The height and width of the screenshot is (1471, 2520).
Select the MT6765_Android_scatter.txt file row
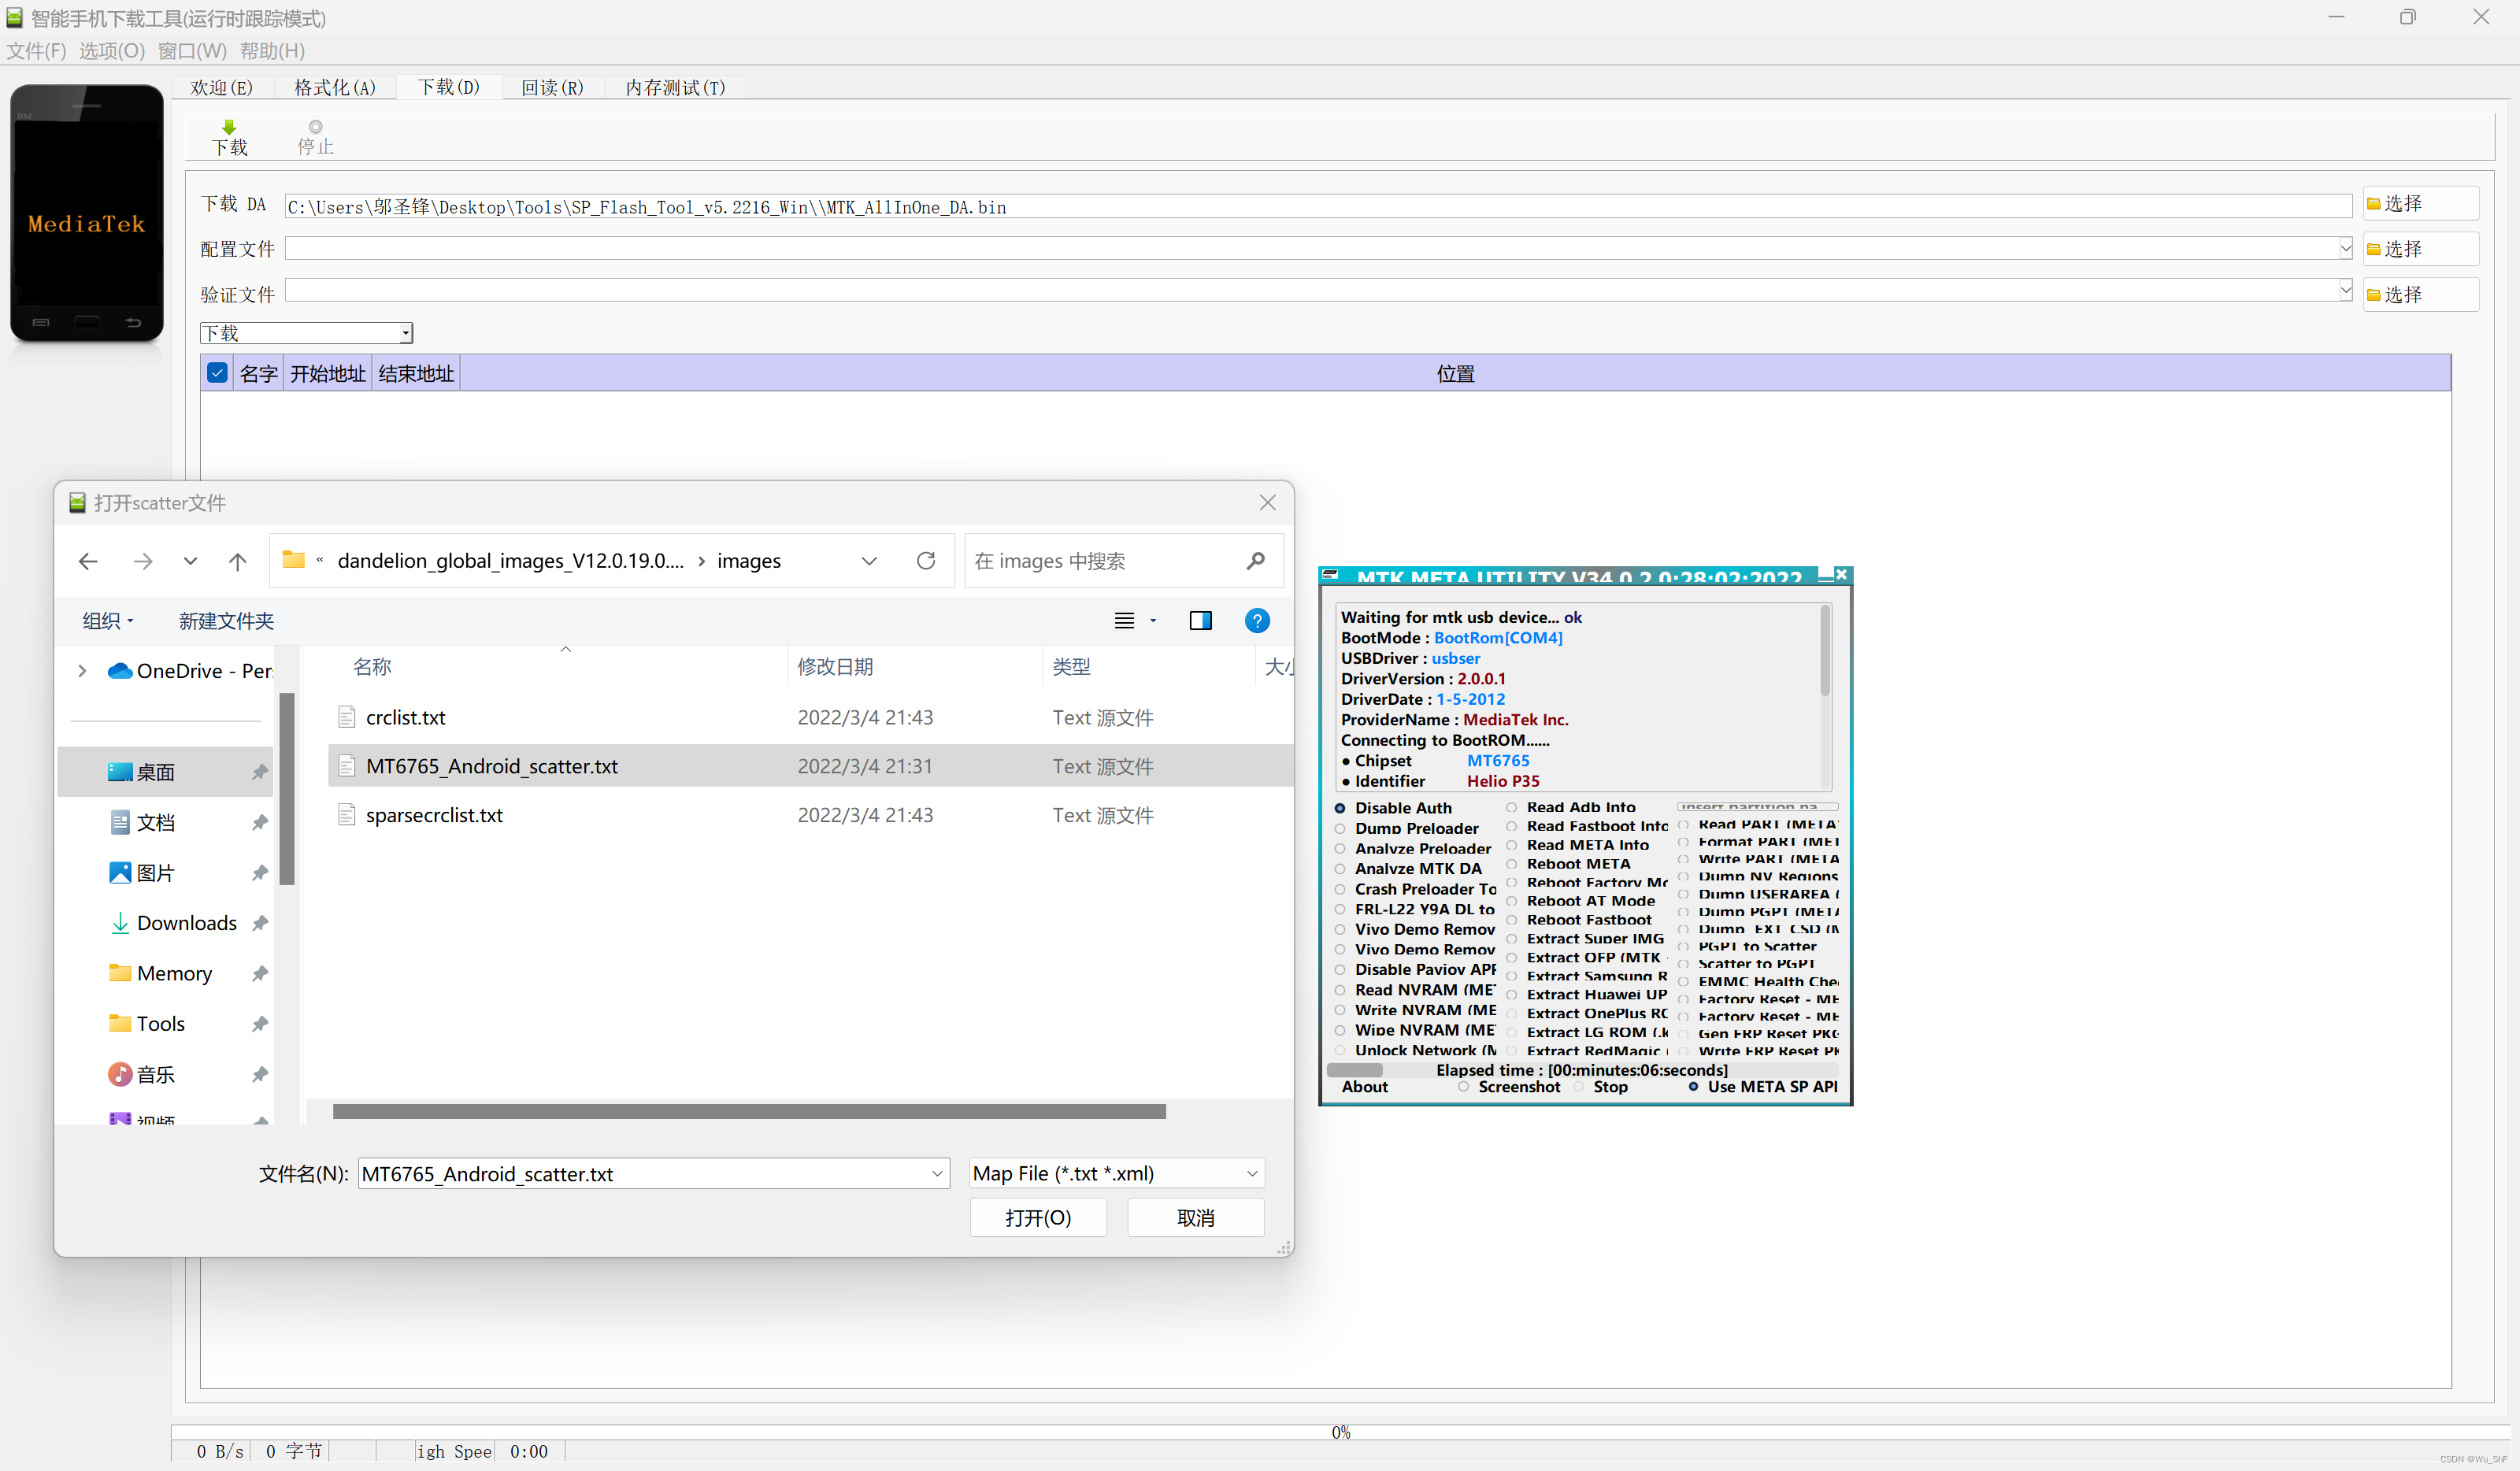(x=810, y=766)
